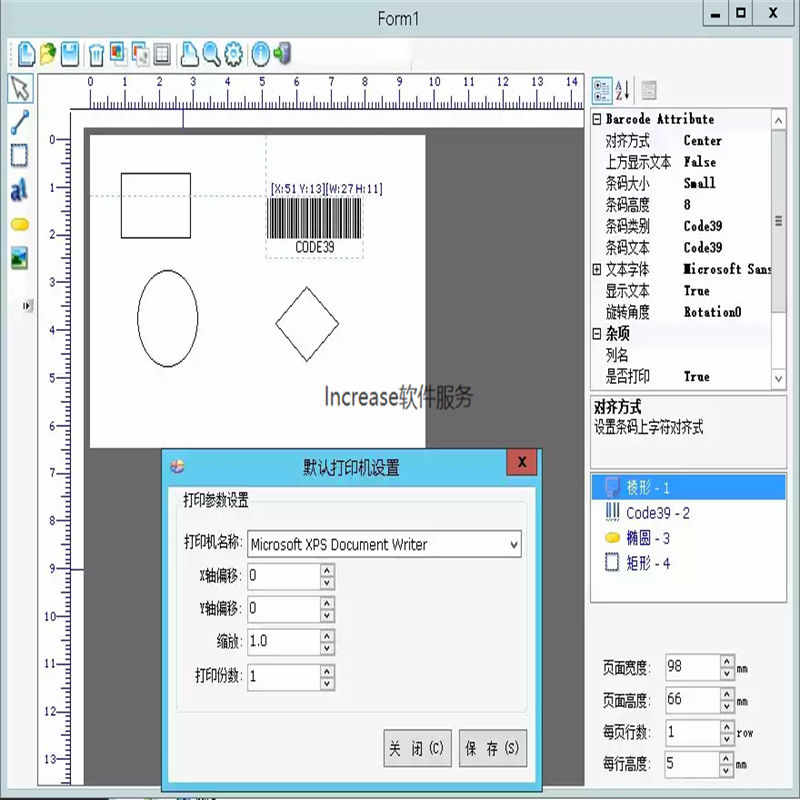Click the blue Info icon
The height and width of the screenshot is (800, 800).
[x=261, y=54]
